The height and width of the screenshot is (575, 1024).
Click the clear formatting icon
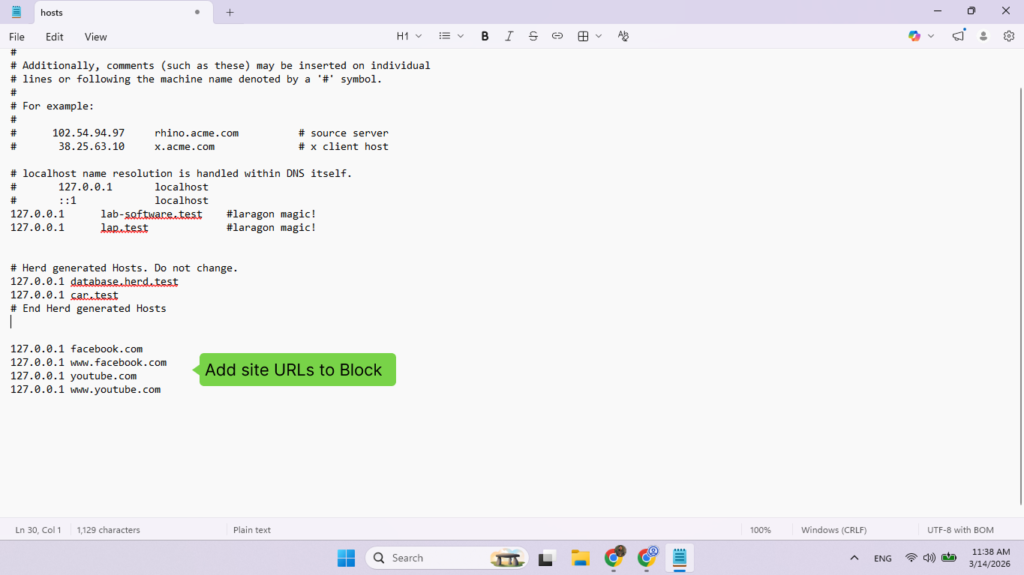point(623,36)
